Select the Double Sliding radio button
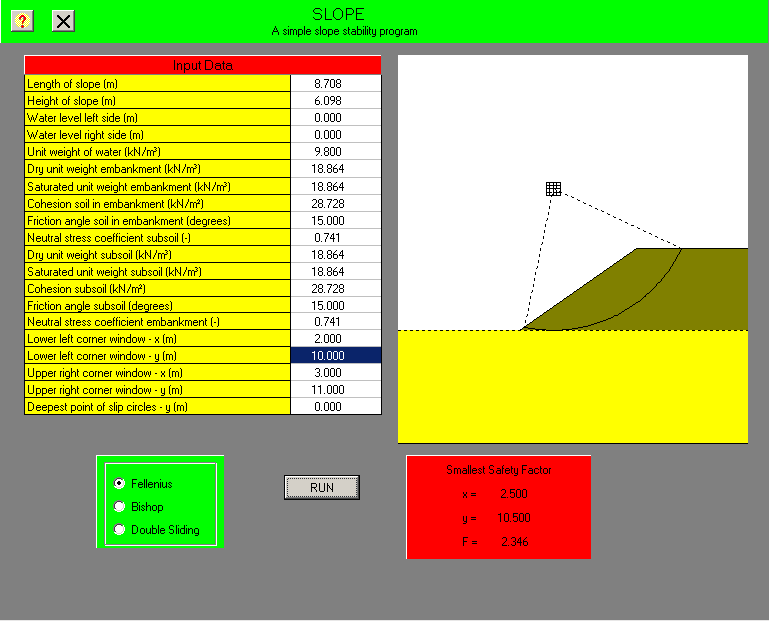The image size is (769, 621). 120,530
